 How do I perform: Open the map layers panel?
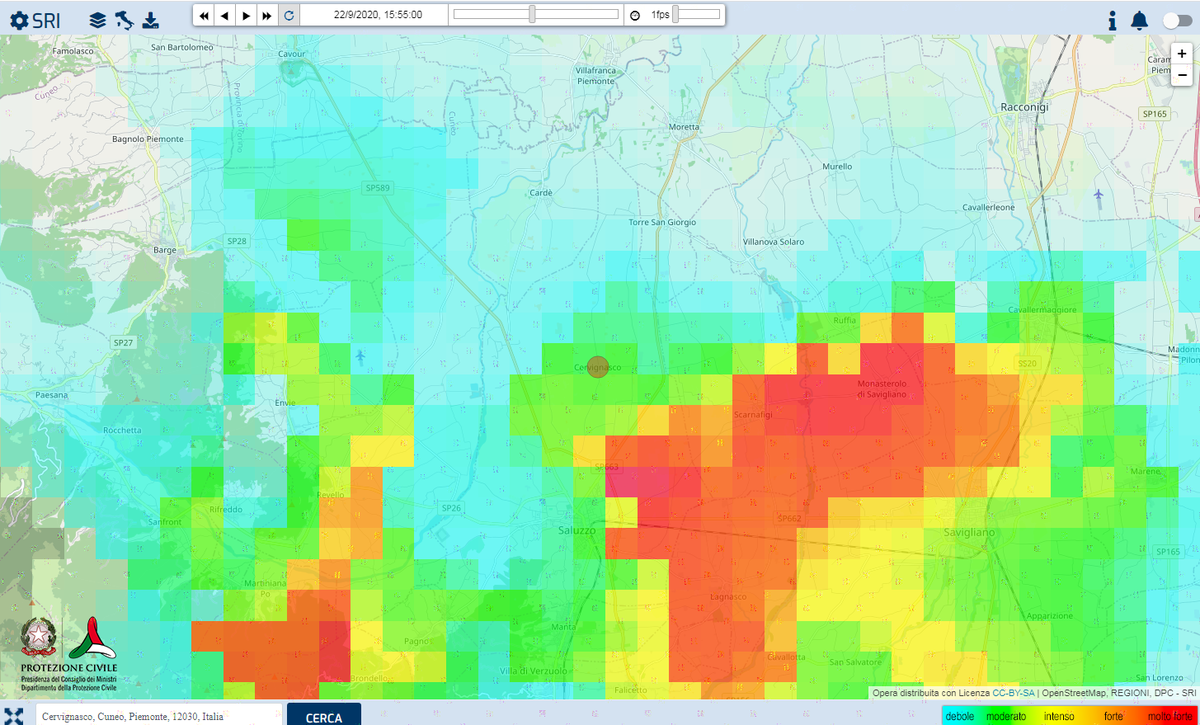click(x=97, y=19)
